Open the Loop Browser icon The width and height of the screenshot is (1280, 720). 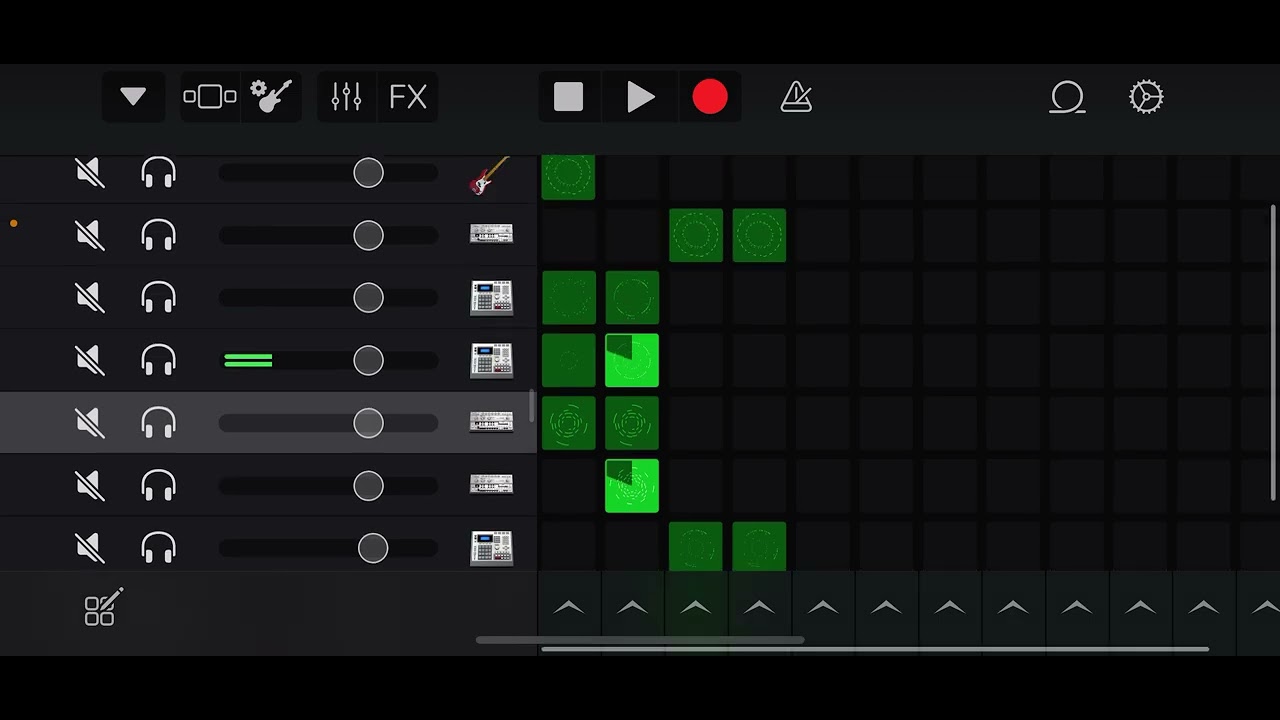point(1067,97)
